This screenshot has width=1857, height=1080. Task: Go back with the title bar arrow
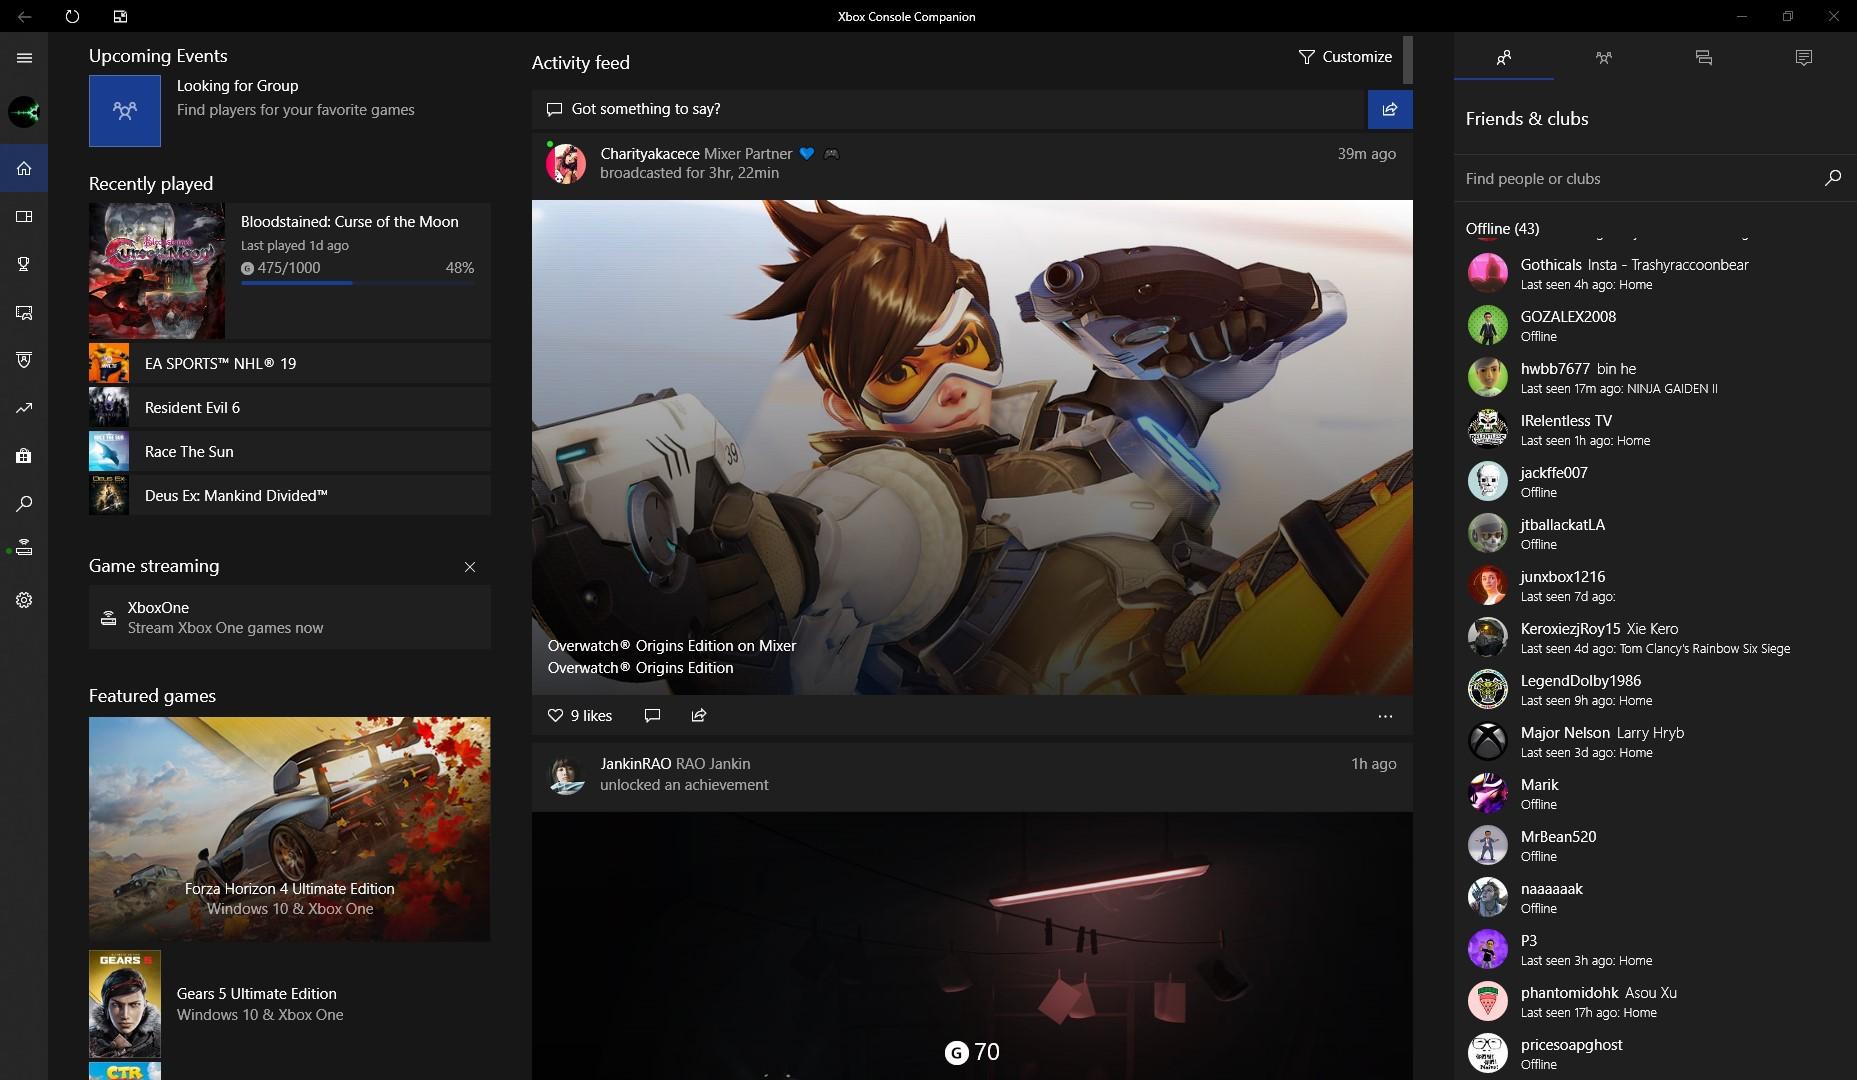pos(24,16)
